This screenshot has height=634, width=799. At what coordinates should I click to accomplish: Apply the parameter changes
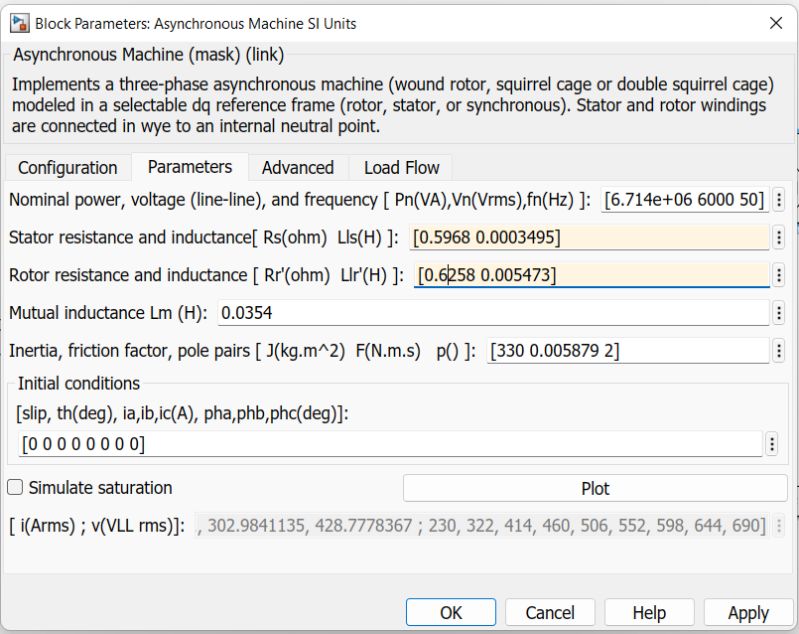[x=749, y=612]
